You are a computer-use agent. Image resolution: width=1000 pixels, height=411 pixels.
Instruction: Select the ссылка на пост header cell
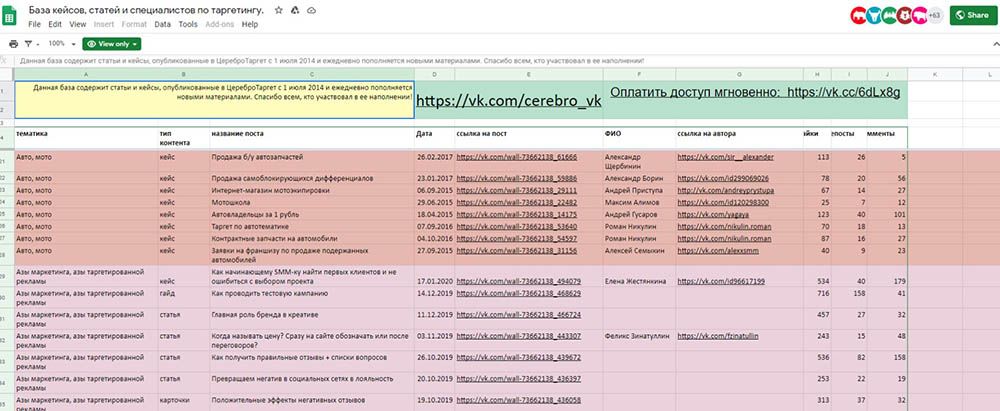tap(529, 138)
